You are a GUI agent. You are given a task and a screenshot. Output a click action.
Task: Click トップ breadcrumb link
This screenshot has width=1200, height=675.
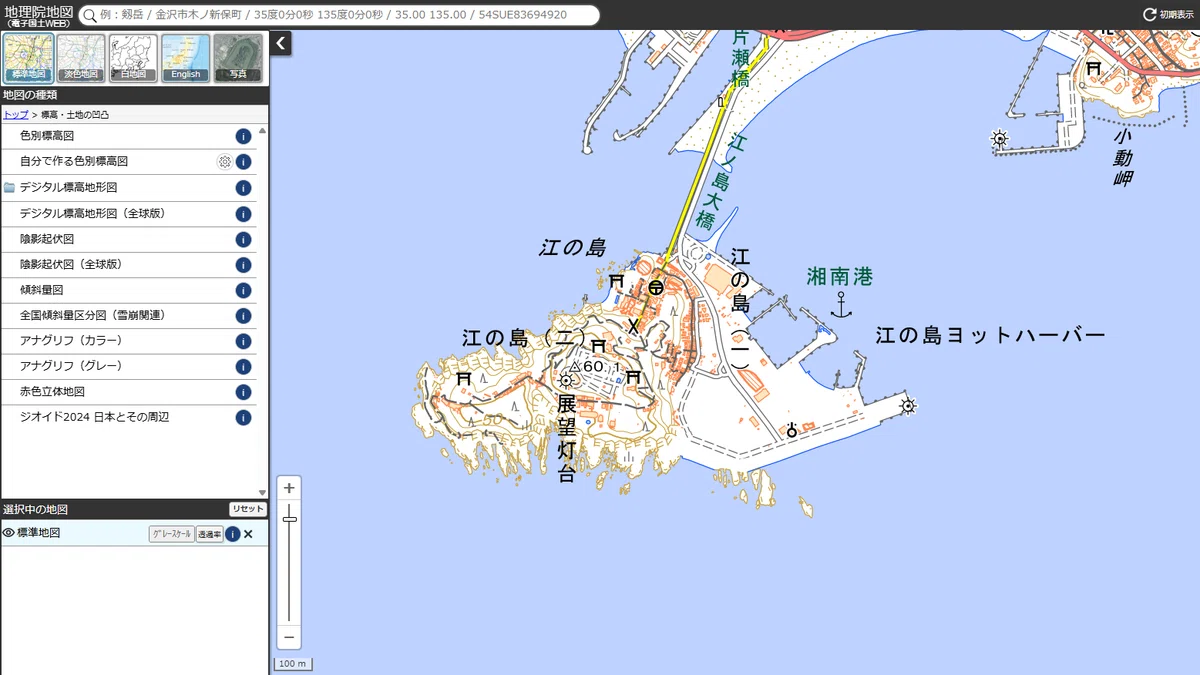16,115
